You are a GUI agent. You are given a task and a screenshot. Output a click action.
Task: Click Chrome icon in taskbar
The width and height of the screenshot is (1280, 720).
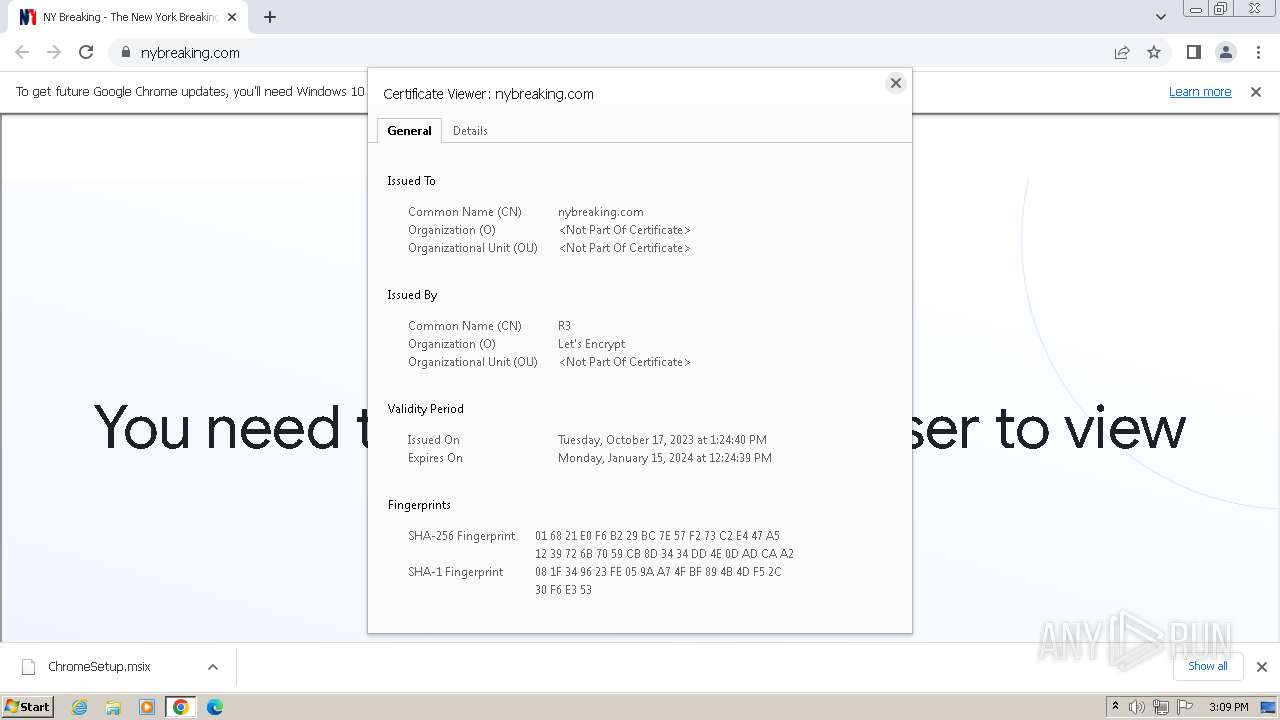181,707
